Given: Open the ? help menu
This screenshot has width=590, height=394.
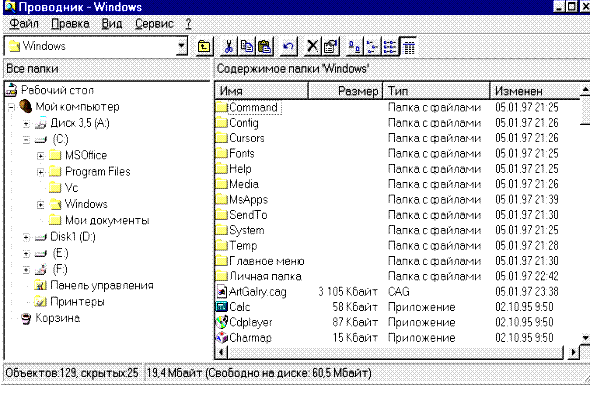Looking at the screenshot, I should click(x=188, y=24).
